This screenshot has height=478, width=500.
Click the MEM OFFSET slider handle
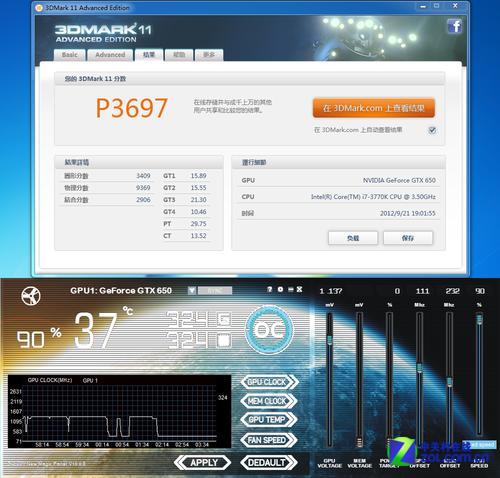click(449, 382)
